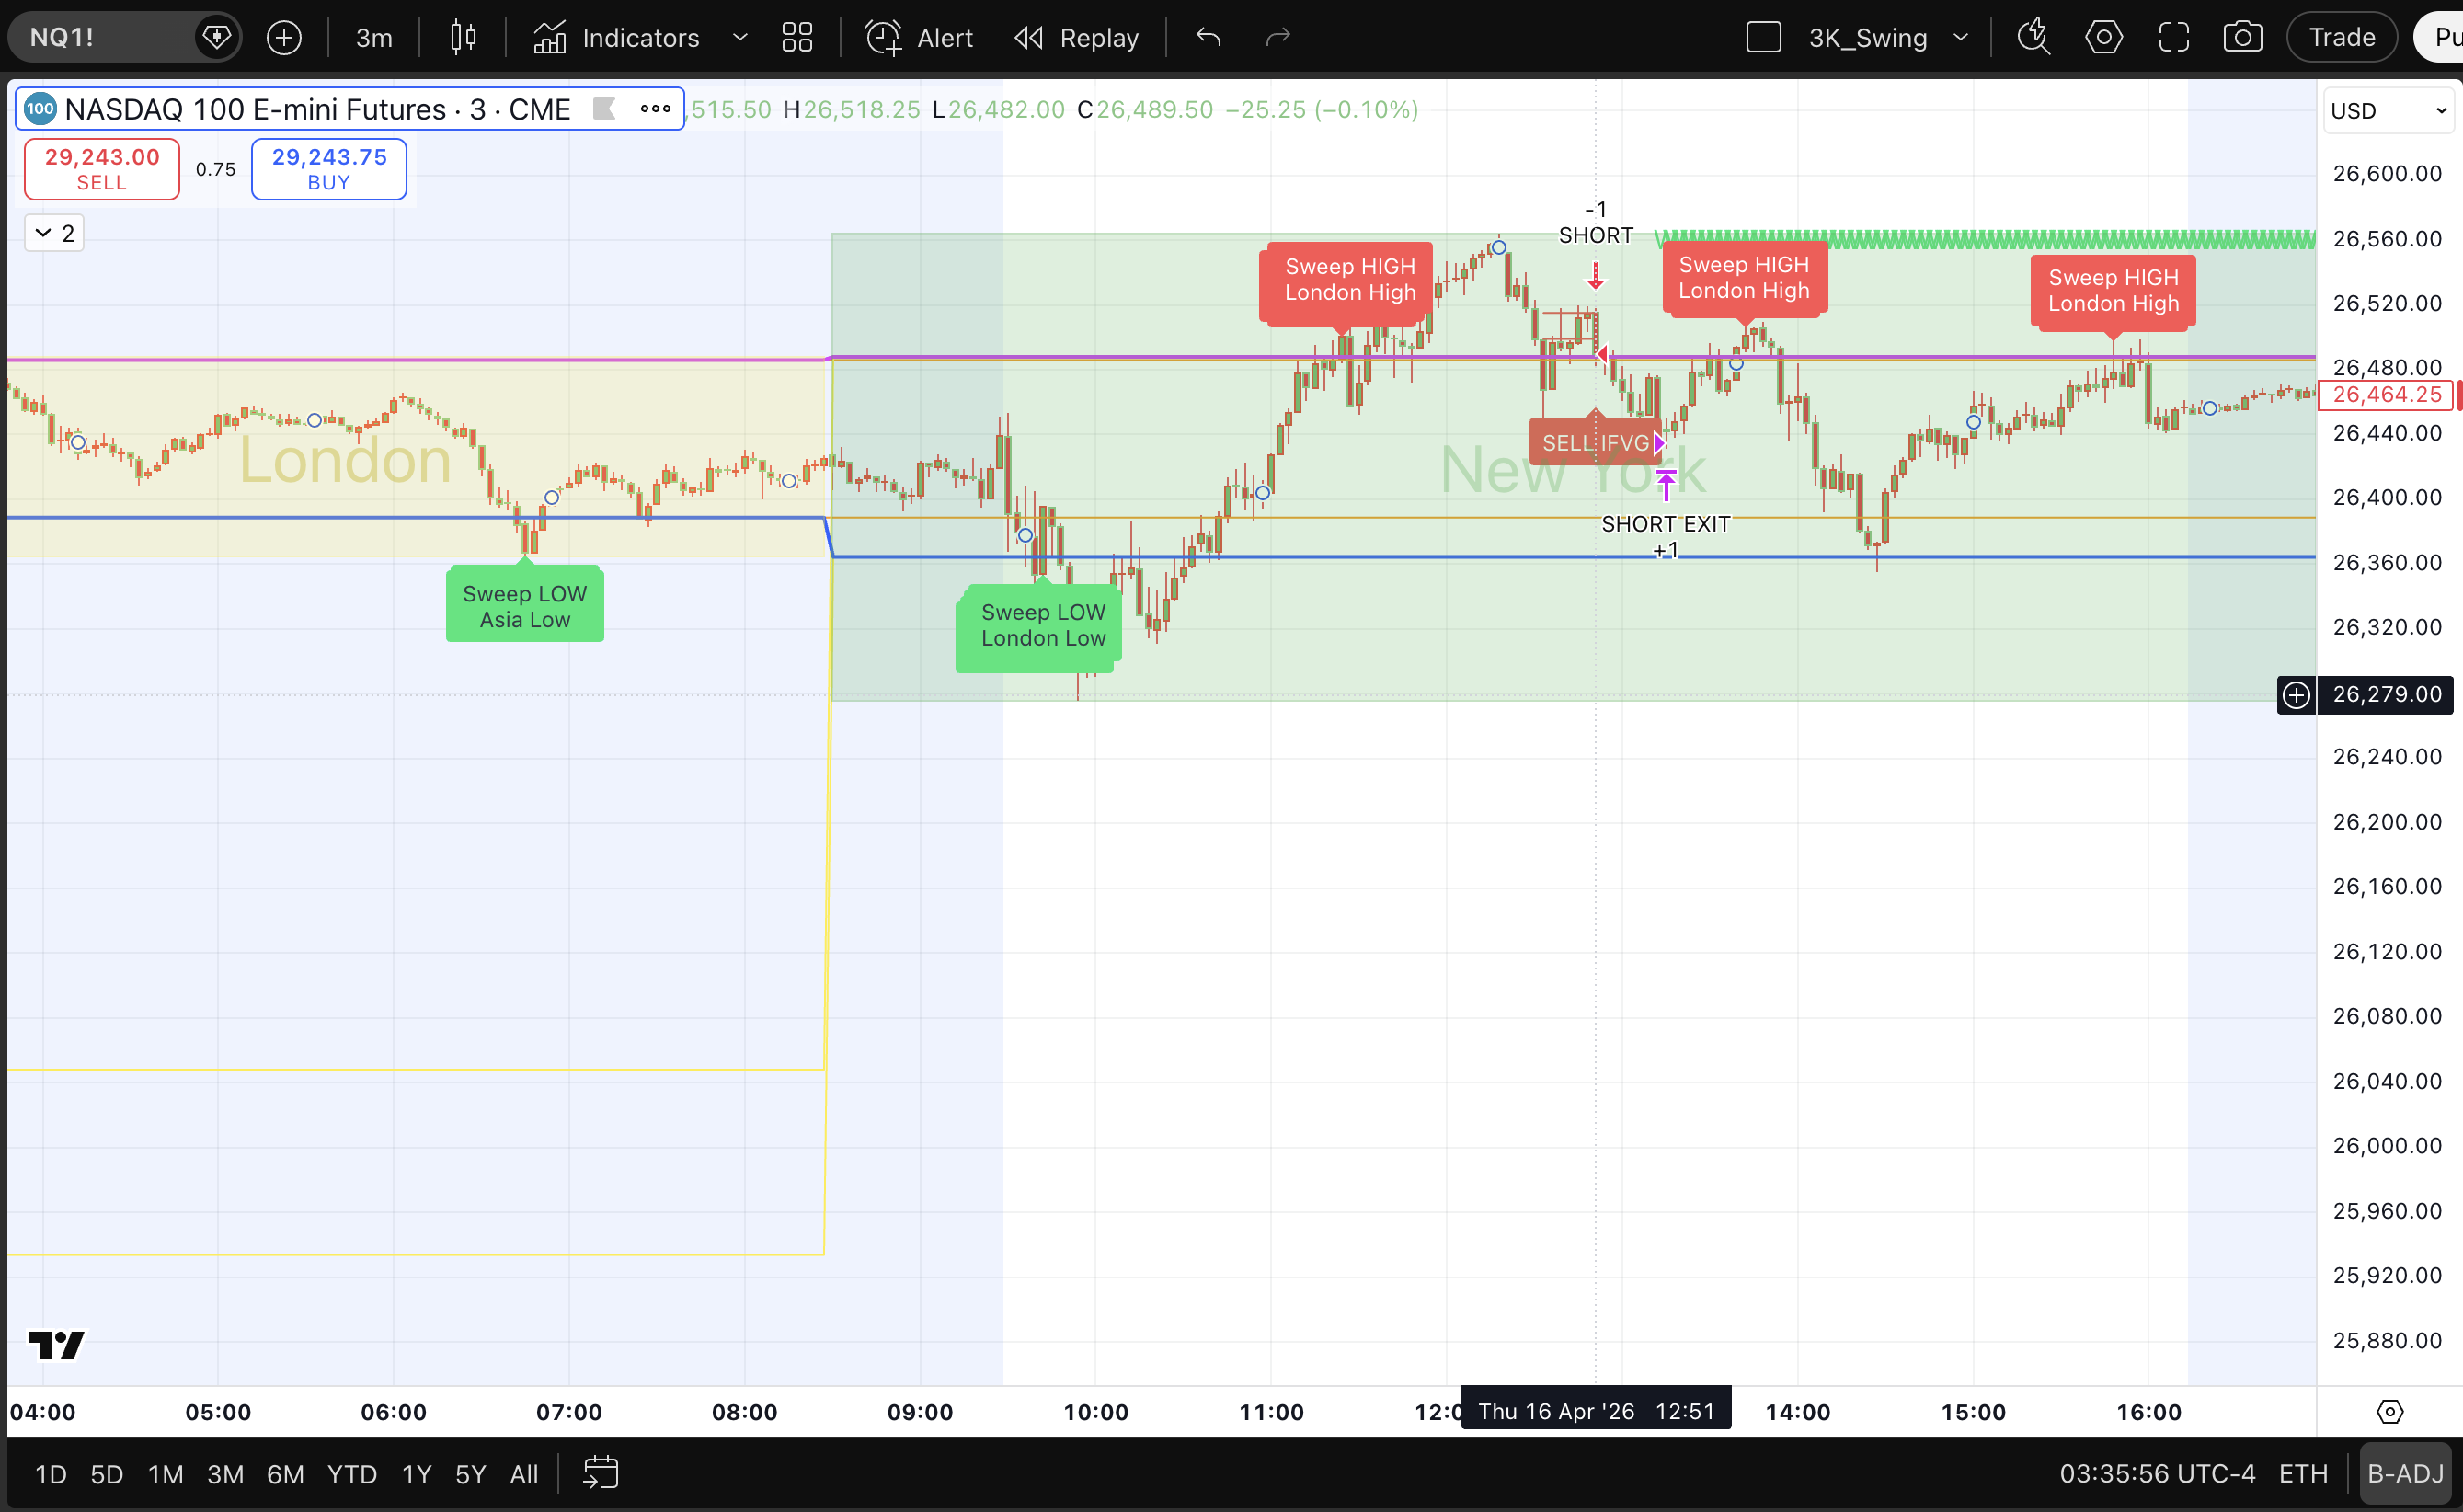Click the SELL IFVG label
The height and width of the screenshot is (1512, 2463).
[1594, 442]
